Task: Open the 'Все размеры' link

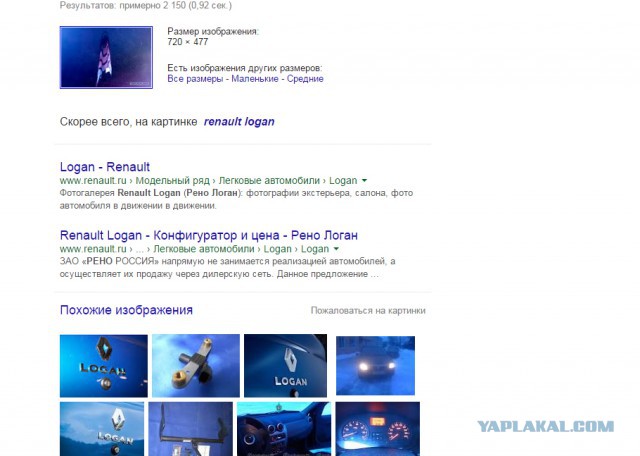Action: 195,79
